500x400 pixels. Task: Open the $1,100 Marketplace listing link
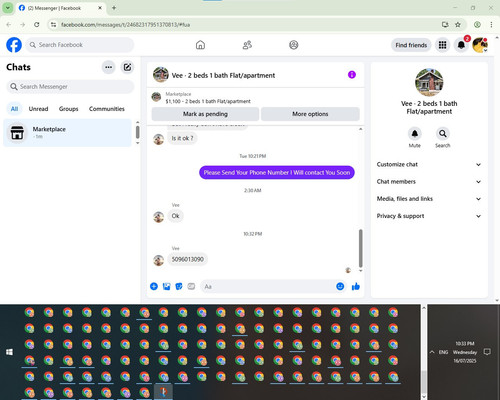point(208,101)
